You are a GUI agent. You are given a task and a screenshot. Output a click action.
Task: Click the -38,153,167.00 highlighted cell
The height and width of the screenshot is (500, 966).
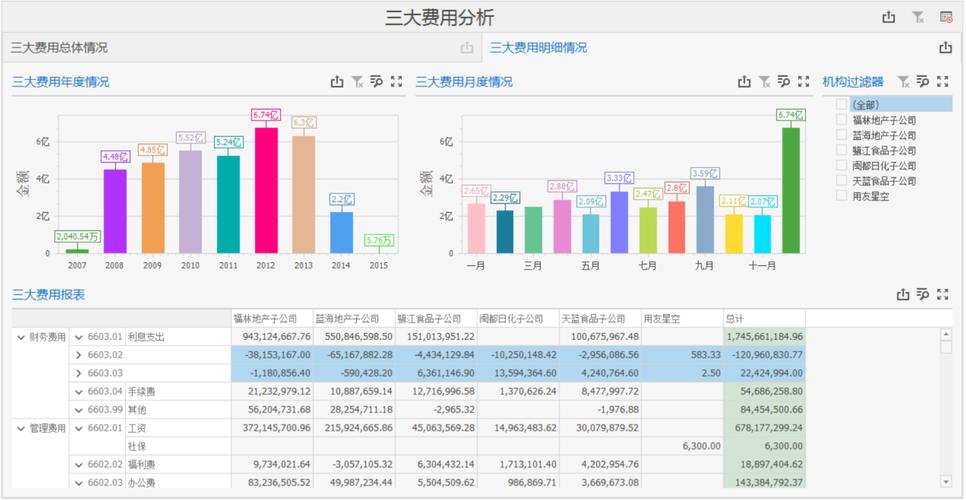tap(272, 355)
